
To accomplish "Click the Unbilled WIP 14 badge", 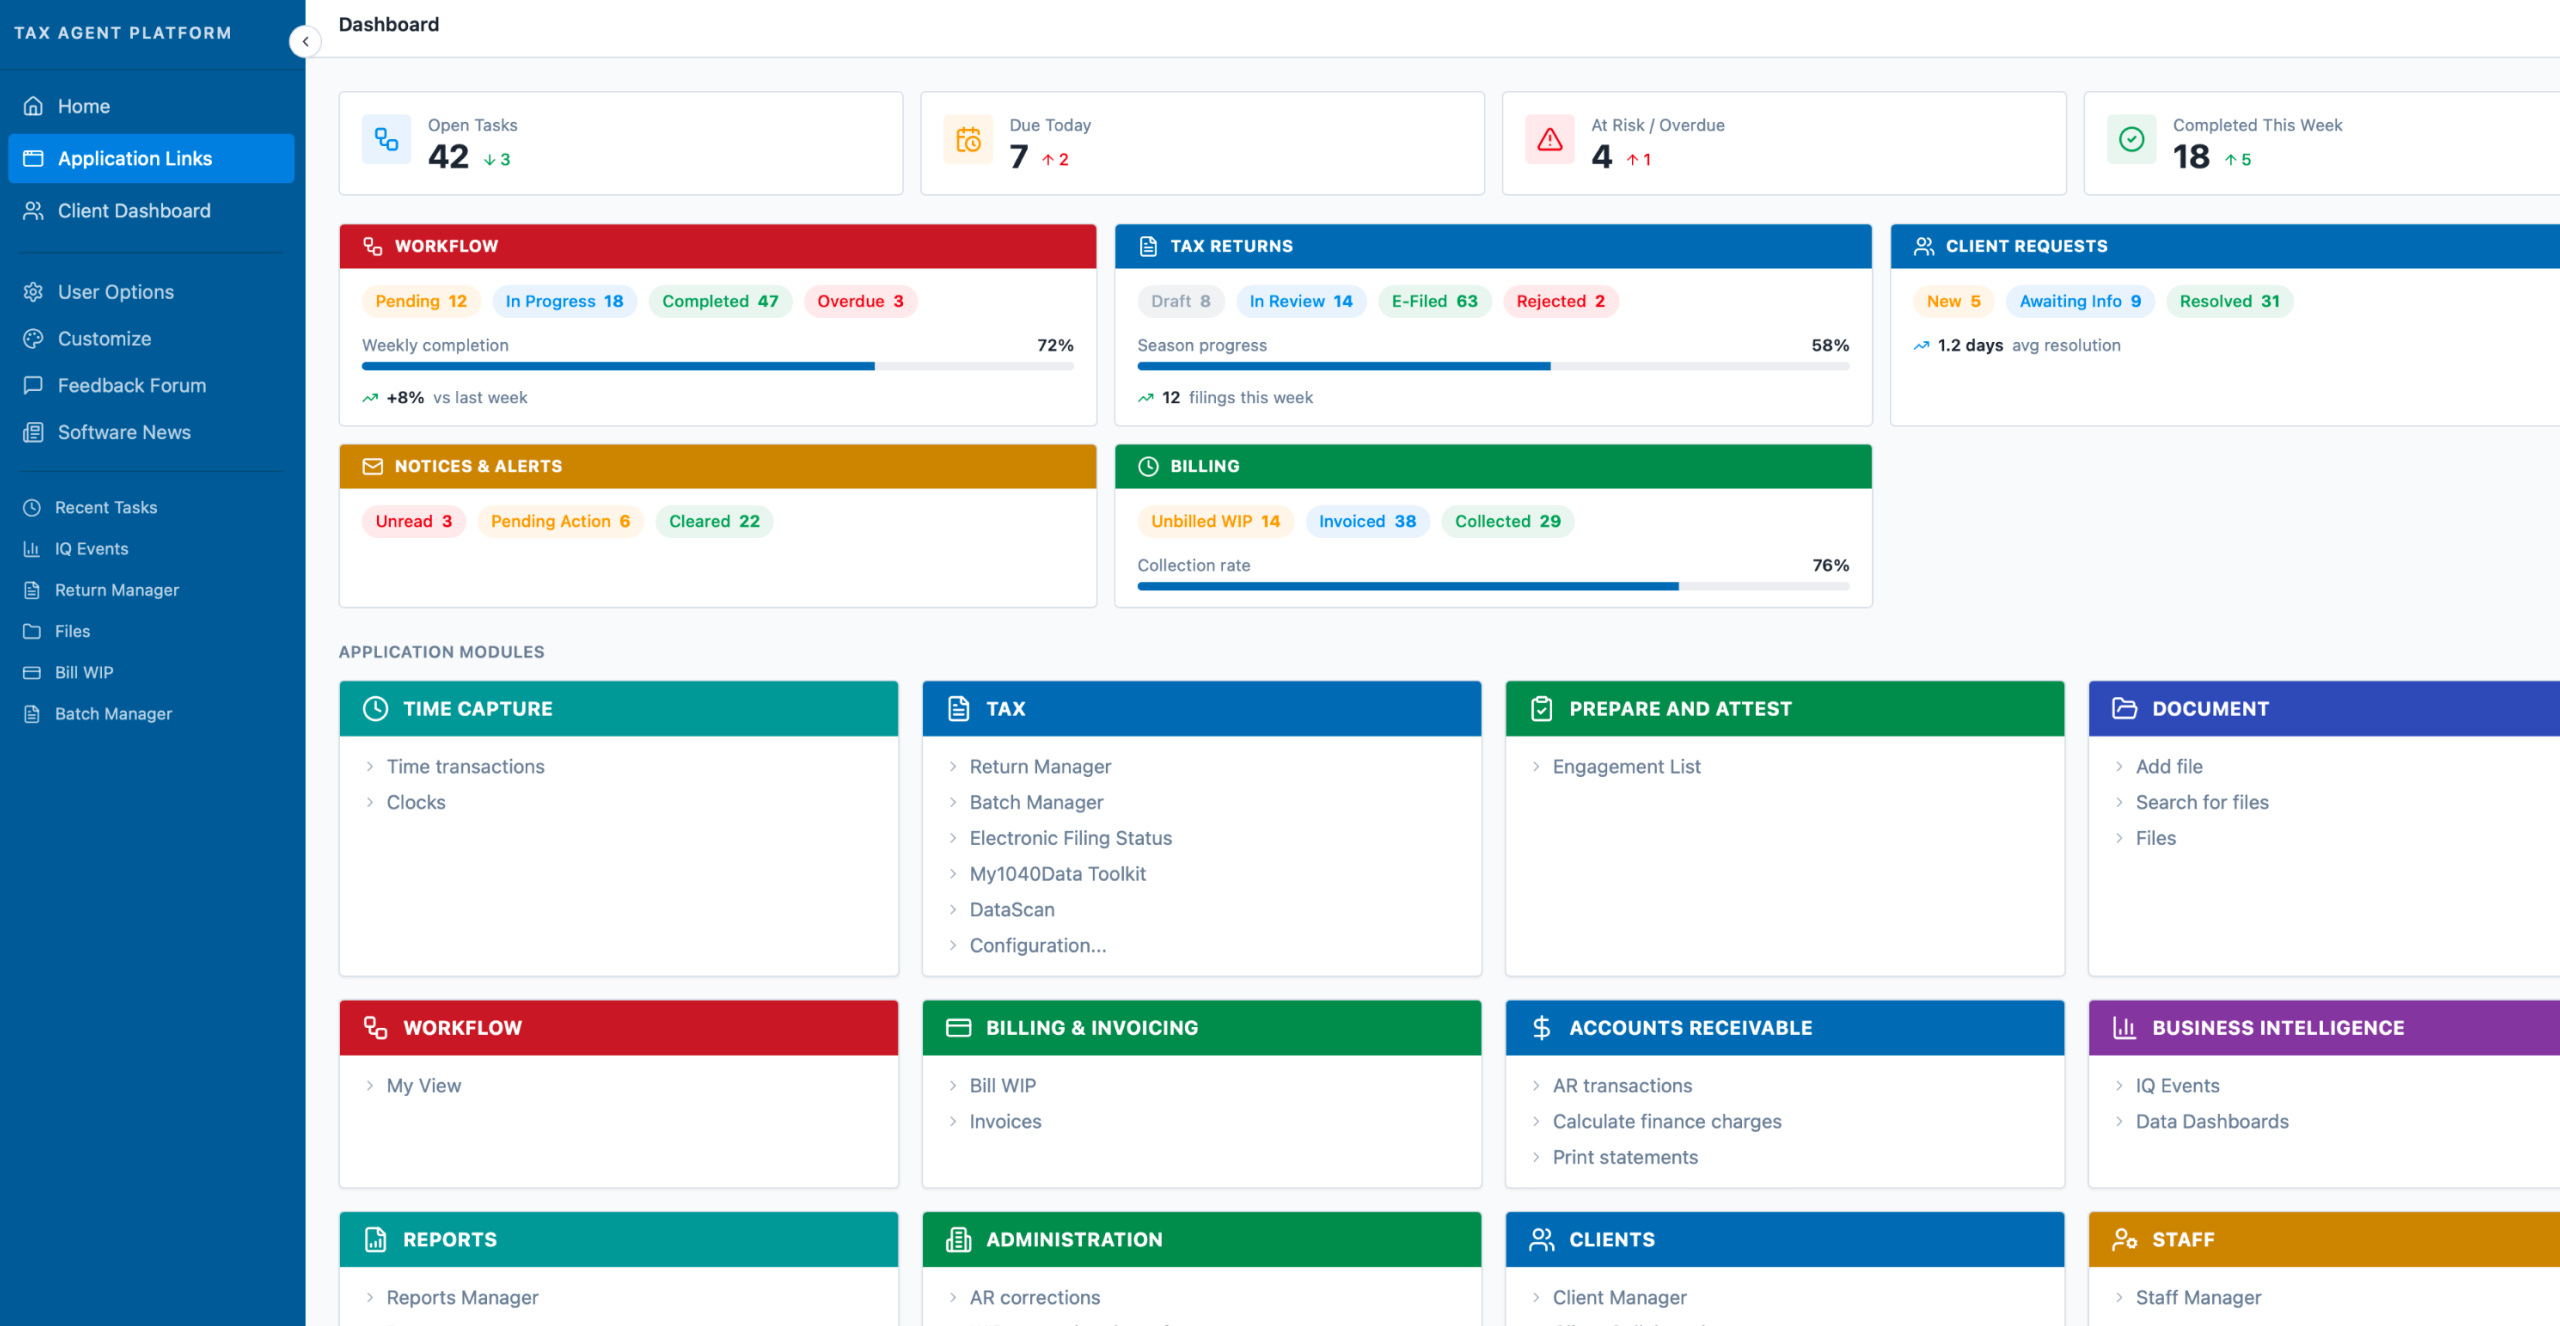I will [1215, 521].
